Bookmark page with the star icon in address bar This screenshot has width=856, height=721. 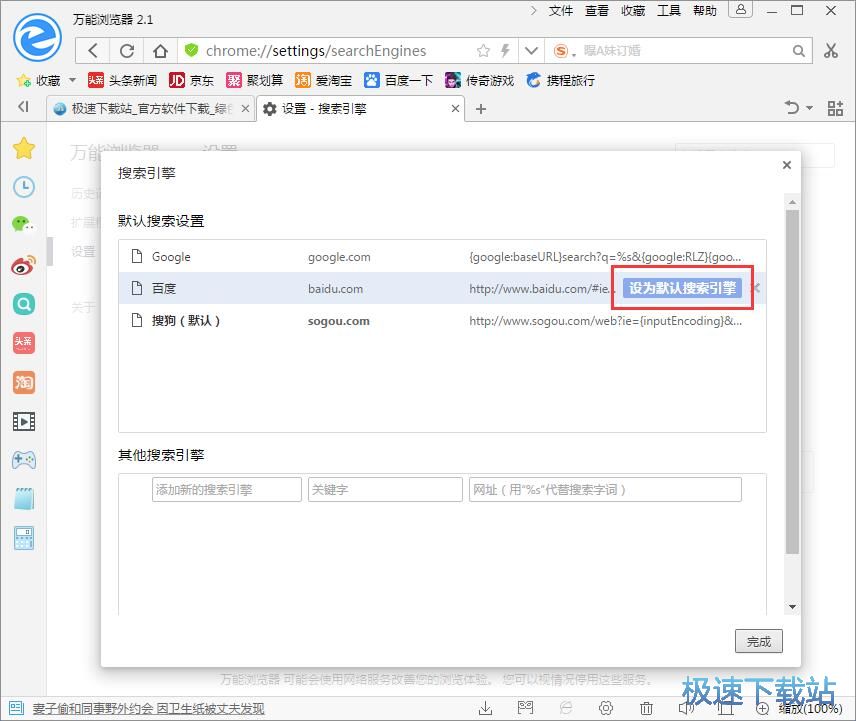483,51
